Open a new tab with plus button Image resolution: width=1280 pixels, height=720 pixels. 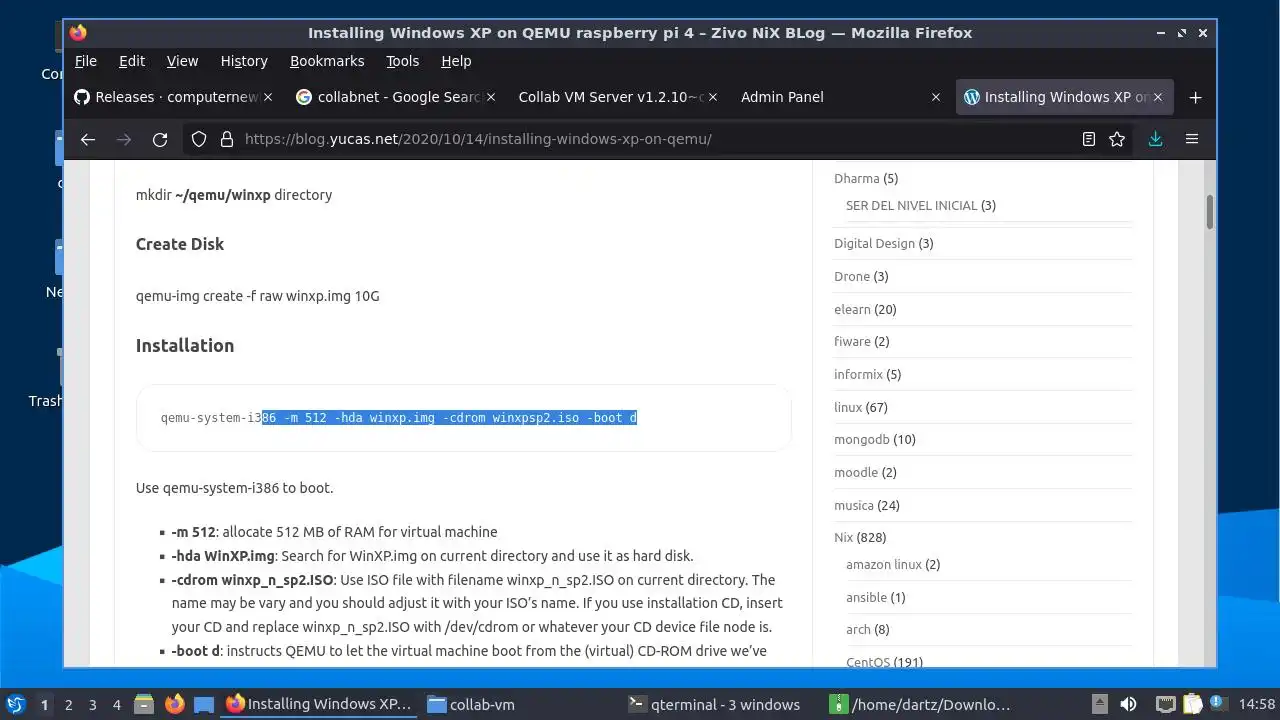[x=1195, y=97]
